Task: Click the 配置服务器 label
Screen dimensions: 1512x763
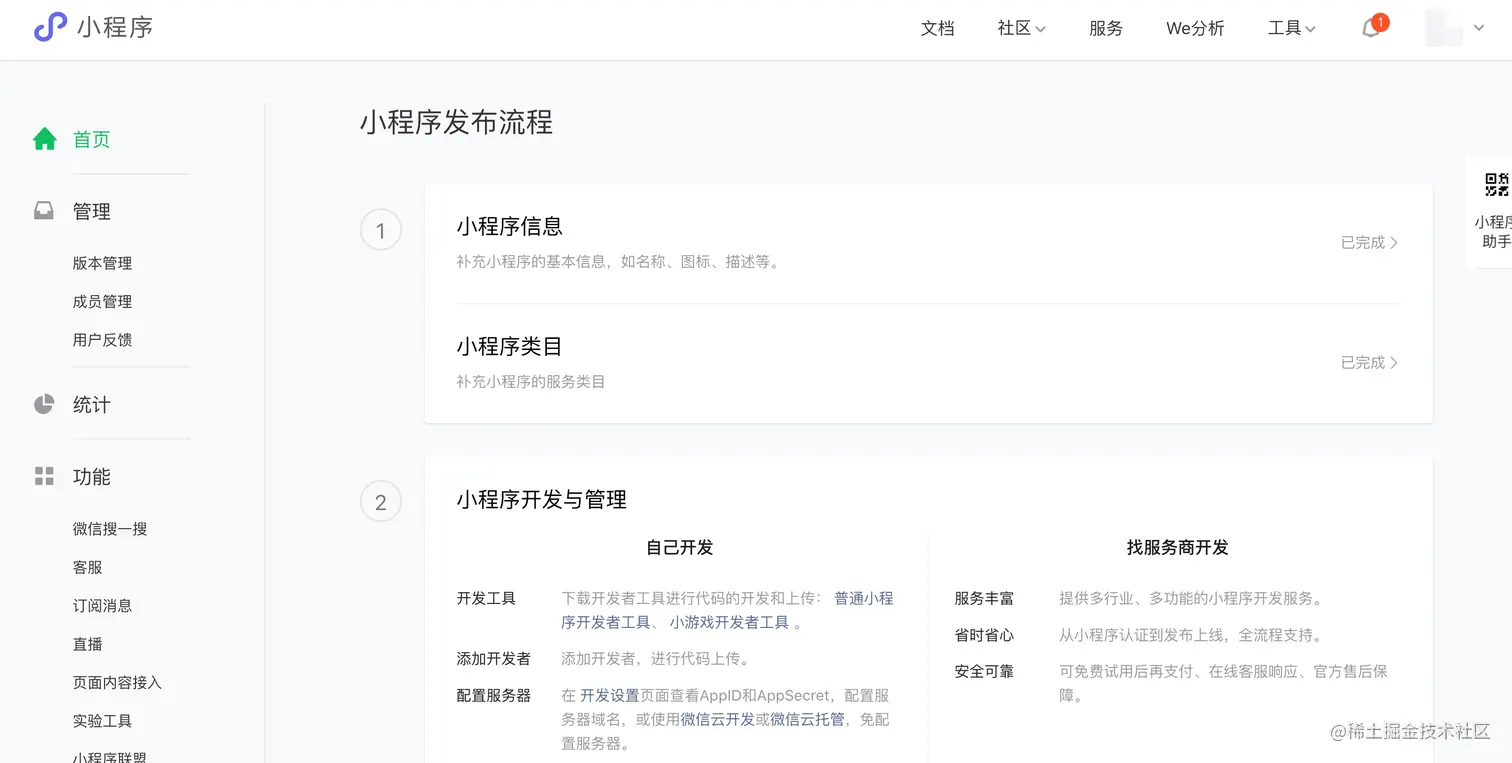Action: click(493, 695)
